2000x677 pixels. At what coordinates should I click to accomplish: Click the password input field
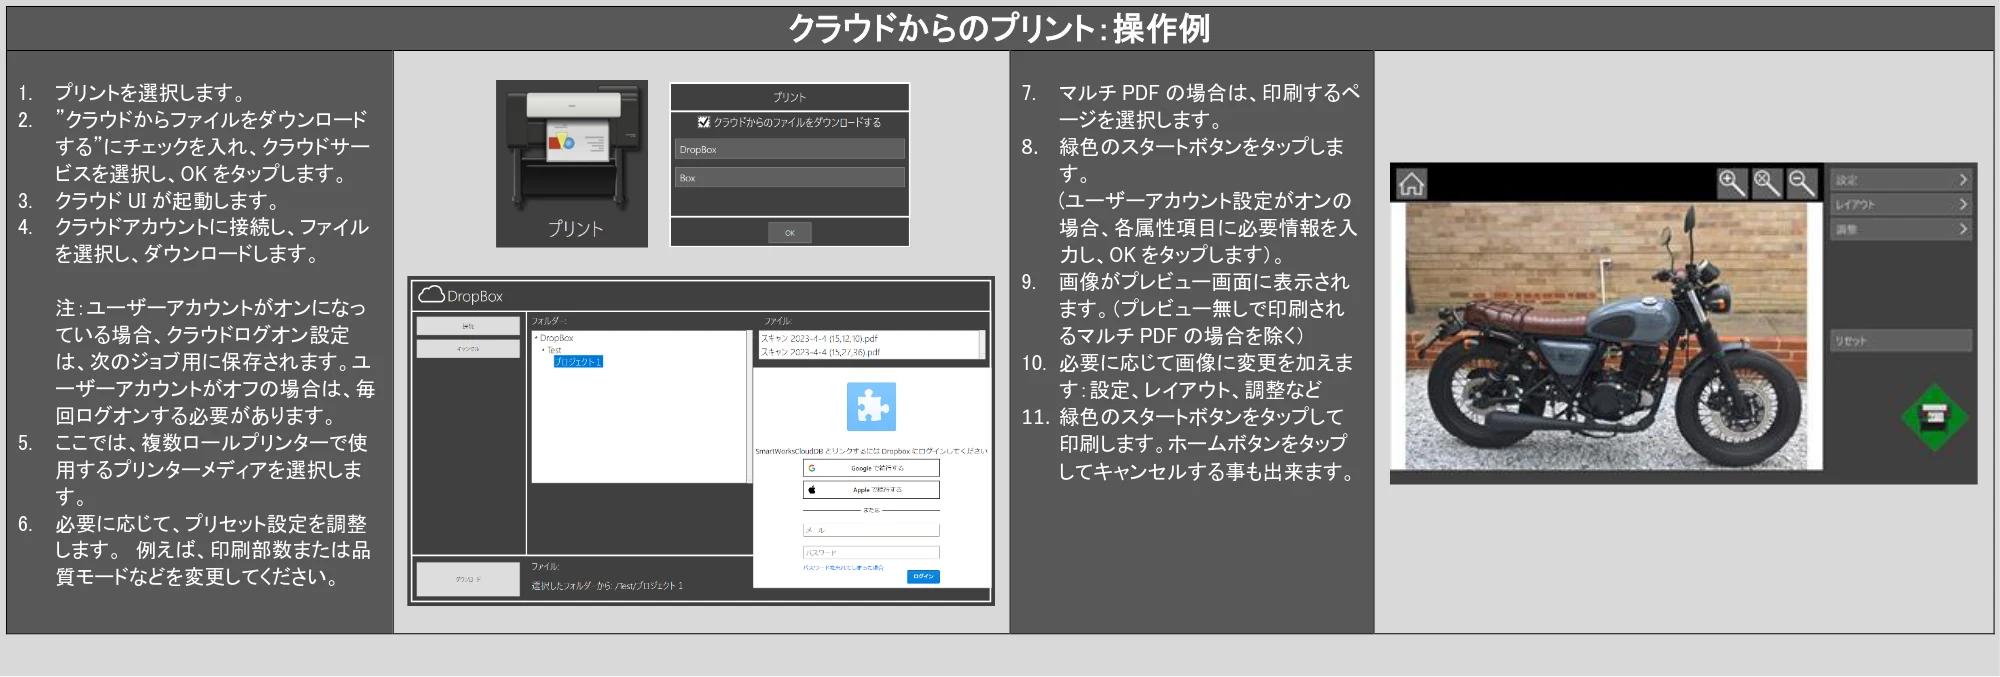(871, 552)
